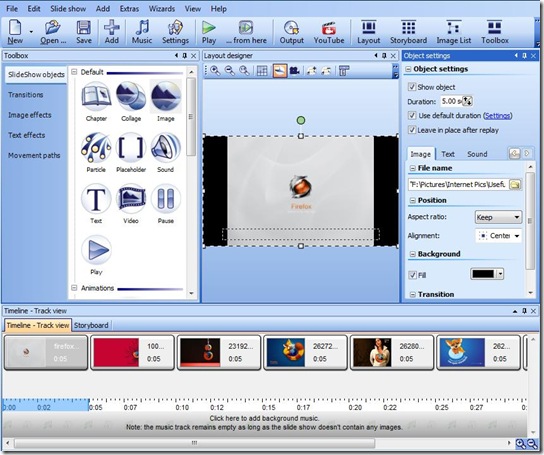Screen dimensions: 544x455
Task: Collapse the Animations group in Toolbox
Action: pos(74,288)
